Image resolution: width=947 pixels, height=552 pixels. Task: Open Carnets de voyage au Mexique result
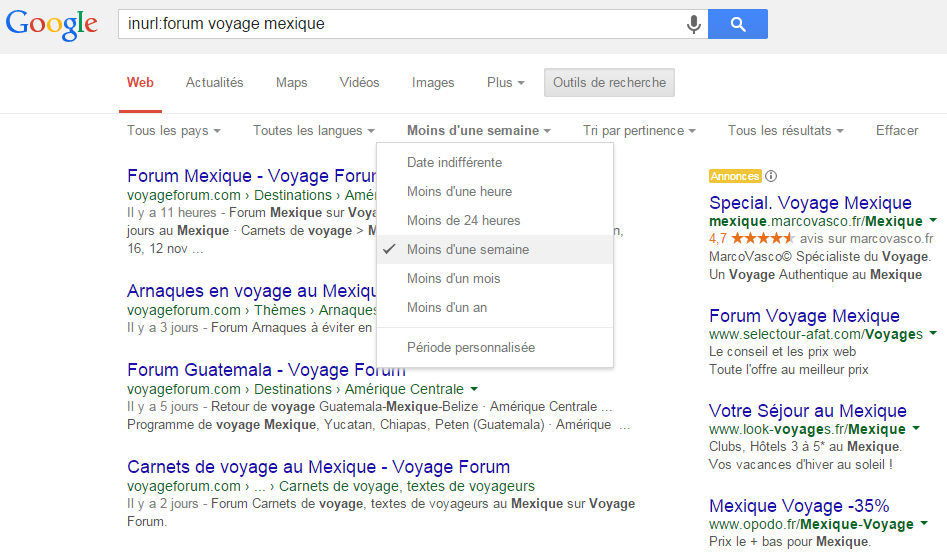(x=318, y=467)
